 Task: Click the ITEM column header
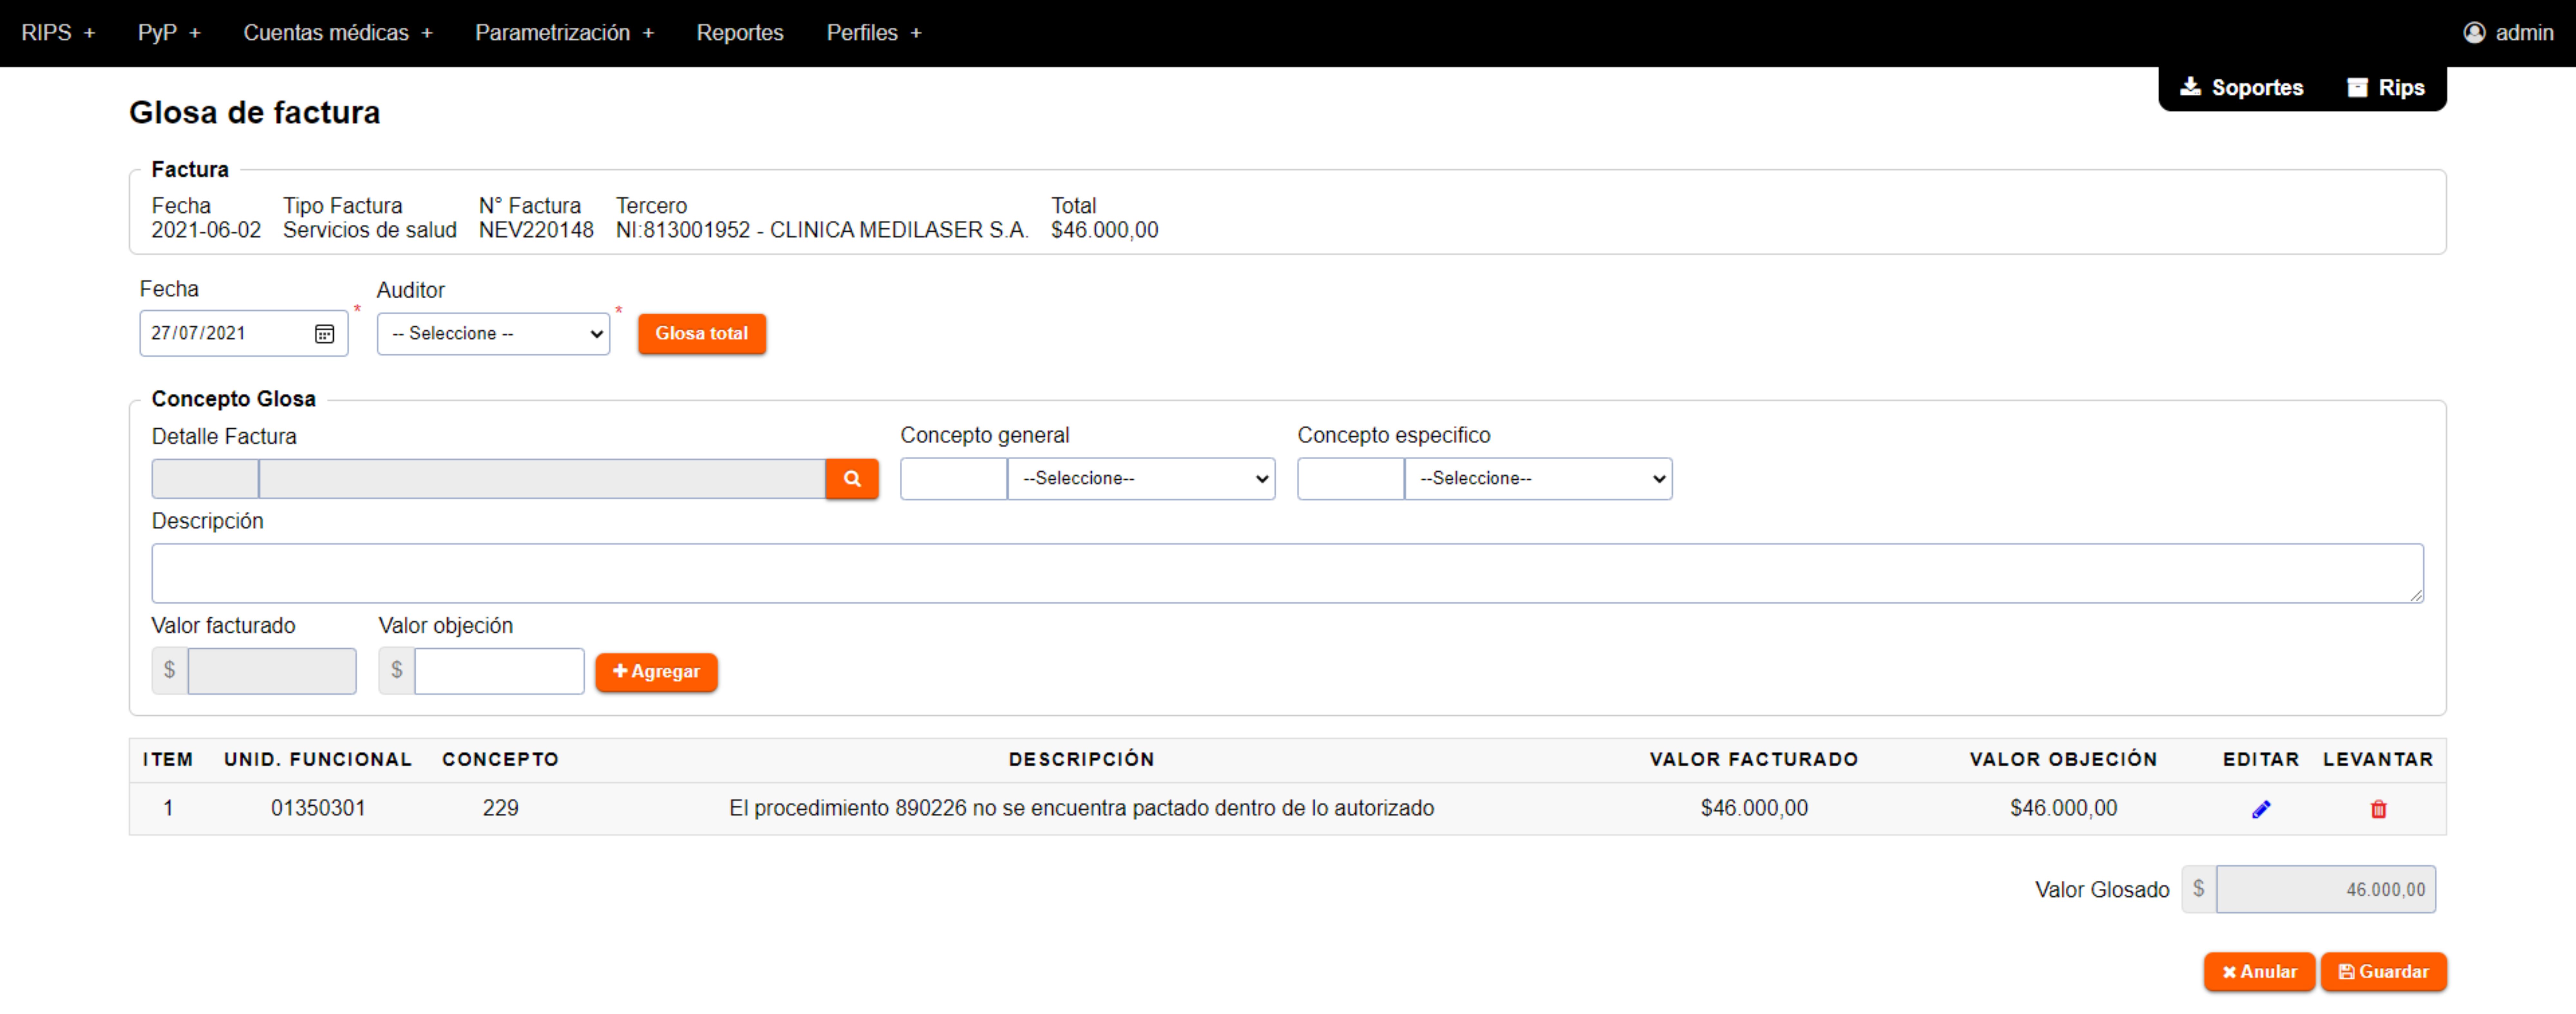pyautogui.click(x=168, y=760)
